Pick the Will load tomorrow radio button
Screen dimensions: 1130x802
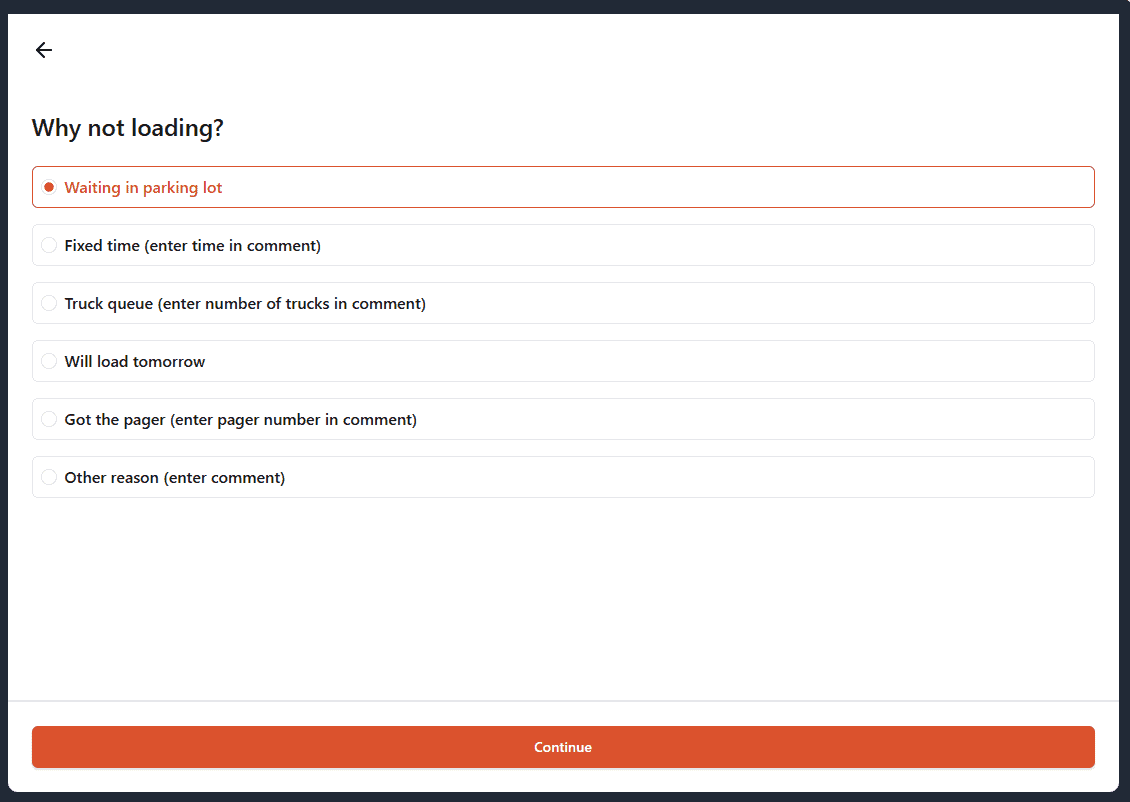click(x=49, y=362)
